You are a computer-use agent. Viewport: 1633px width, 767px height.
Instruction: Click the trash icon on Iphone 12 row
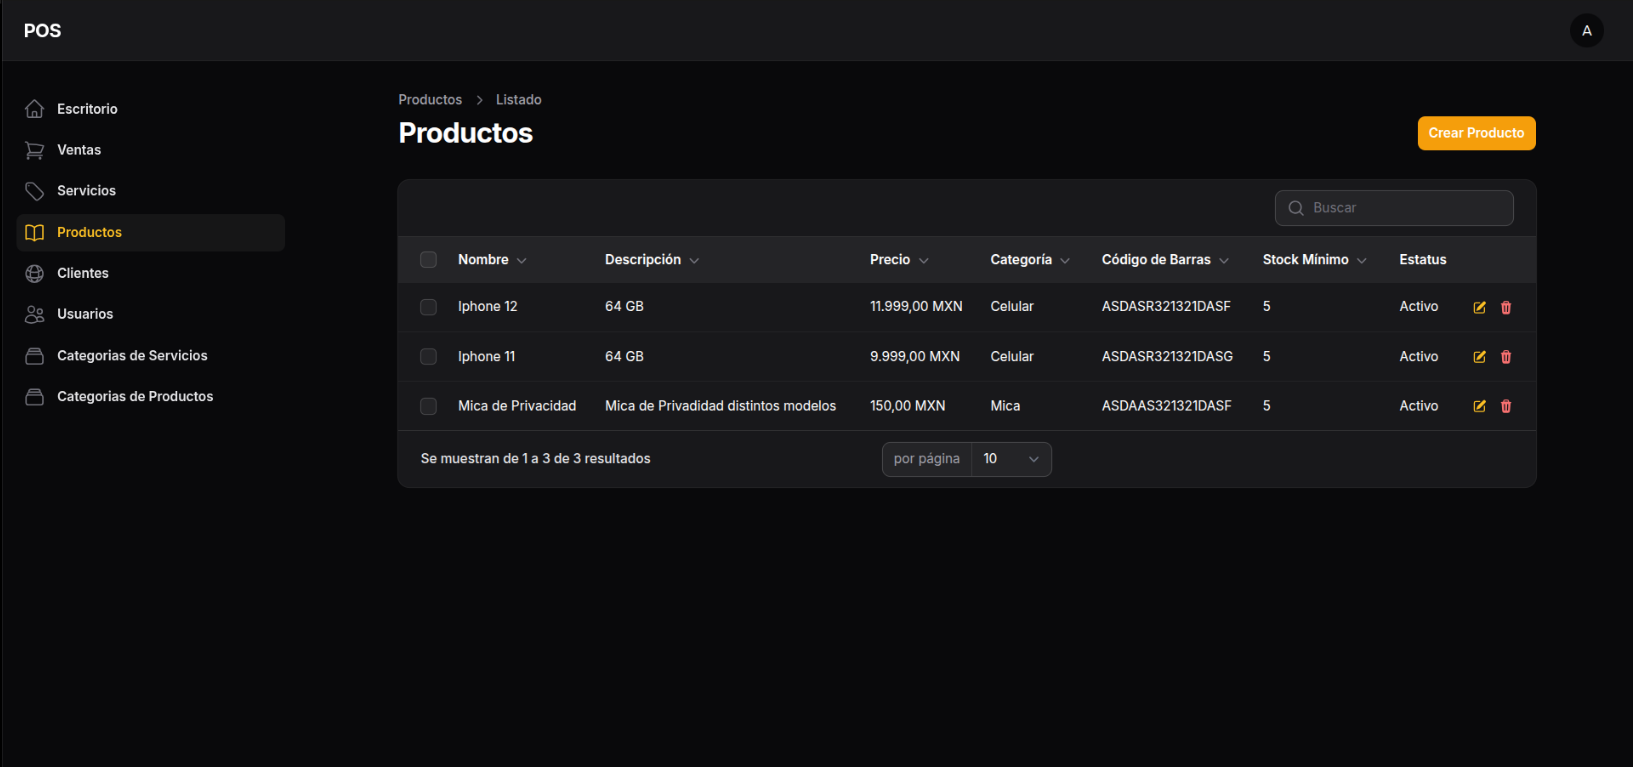(x=1506, y=307)
